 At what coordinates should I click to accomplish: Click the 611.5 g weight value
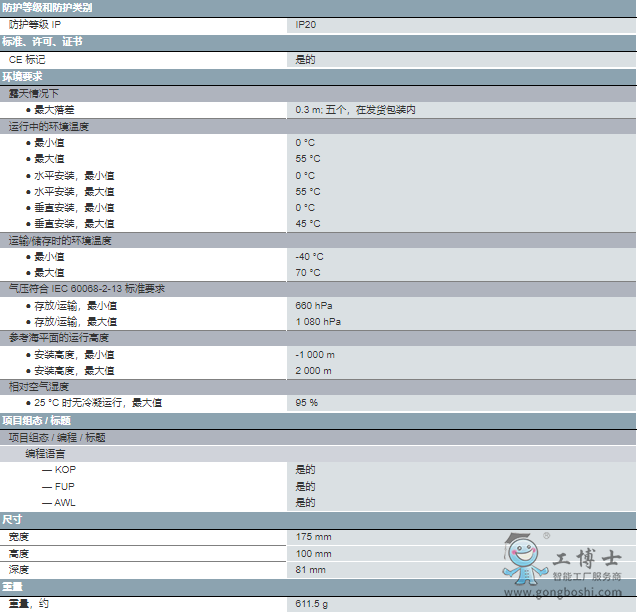point(312,604)
